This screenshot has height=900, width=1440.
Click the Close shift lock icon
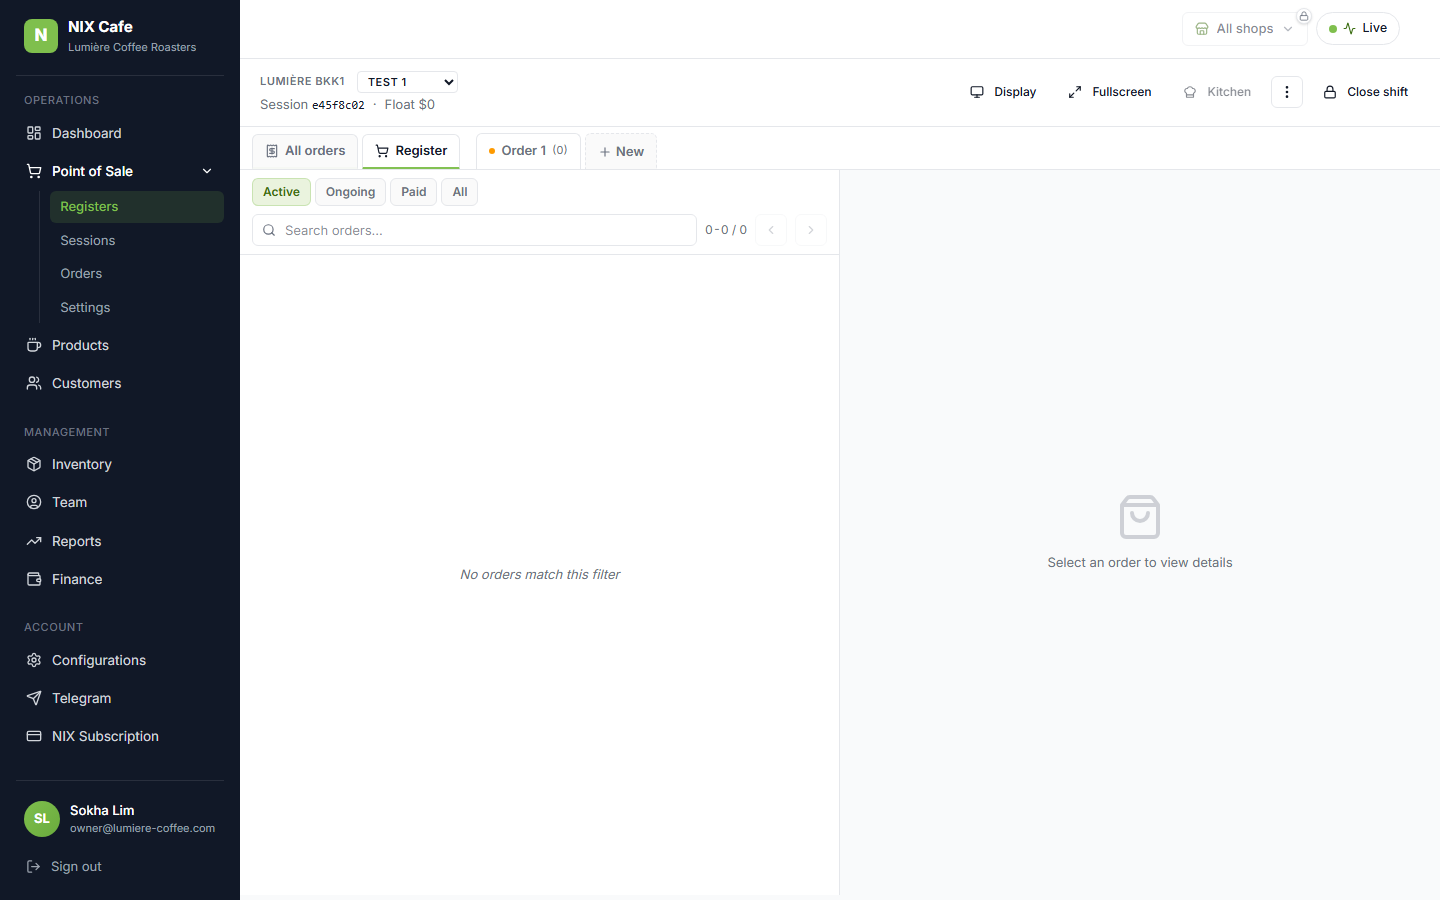point(1330,92)
